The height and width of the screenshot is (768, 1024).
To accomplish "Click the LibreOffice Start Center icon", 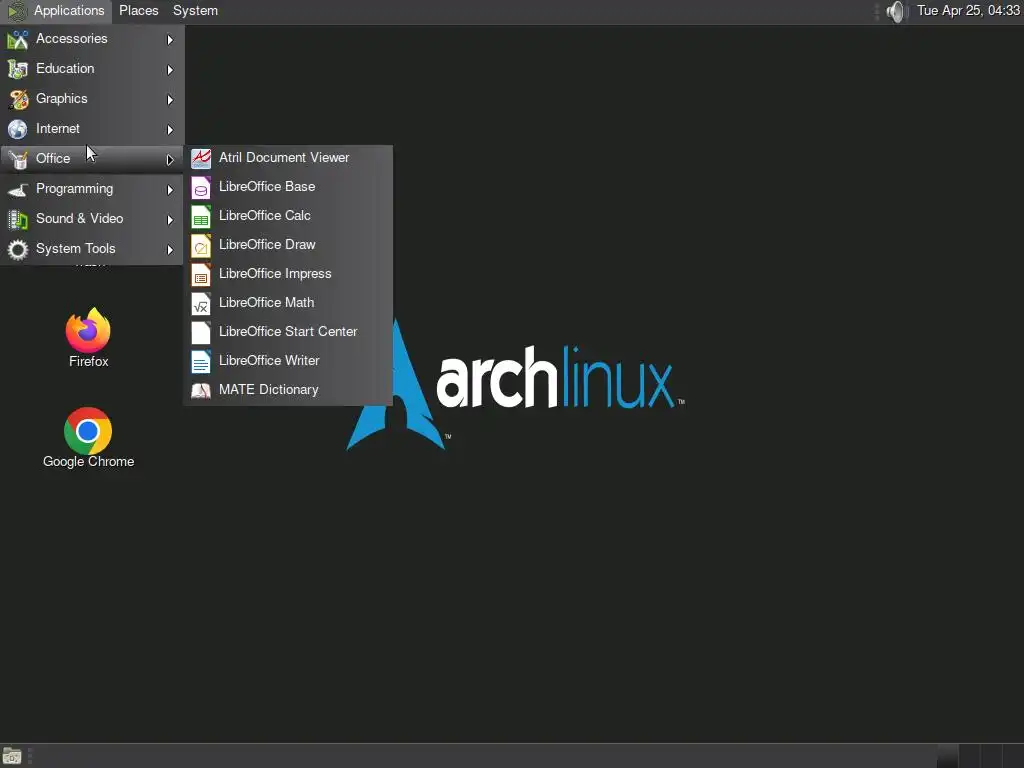I will tap(200, 332).
